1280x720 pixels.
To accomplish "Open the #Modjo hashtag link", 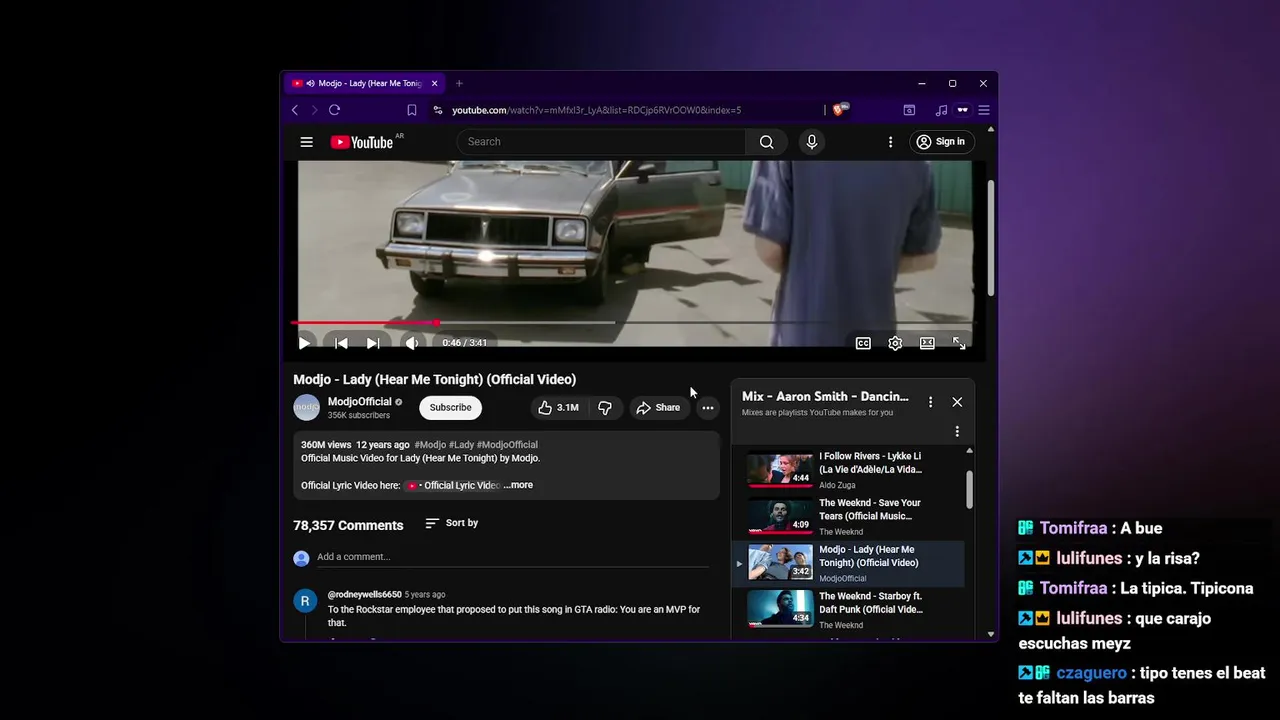I will click(x=430, y=445).
